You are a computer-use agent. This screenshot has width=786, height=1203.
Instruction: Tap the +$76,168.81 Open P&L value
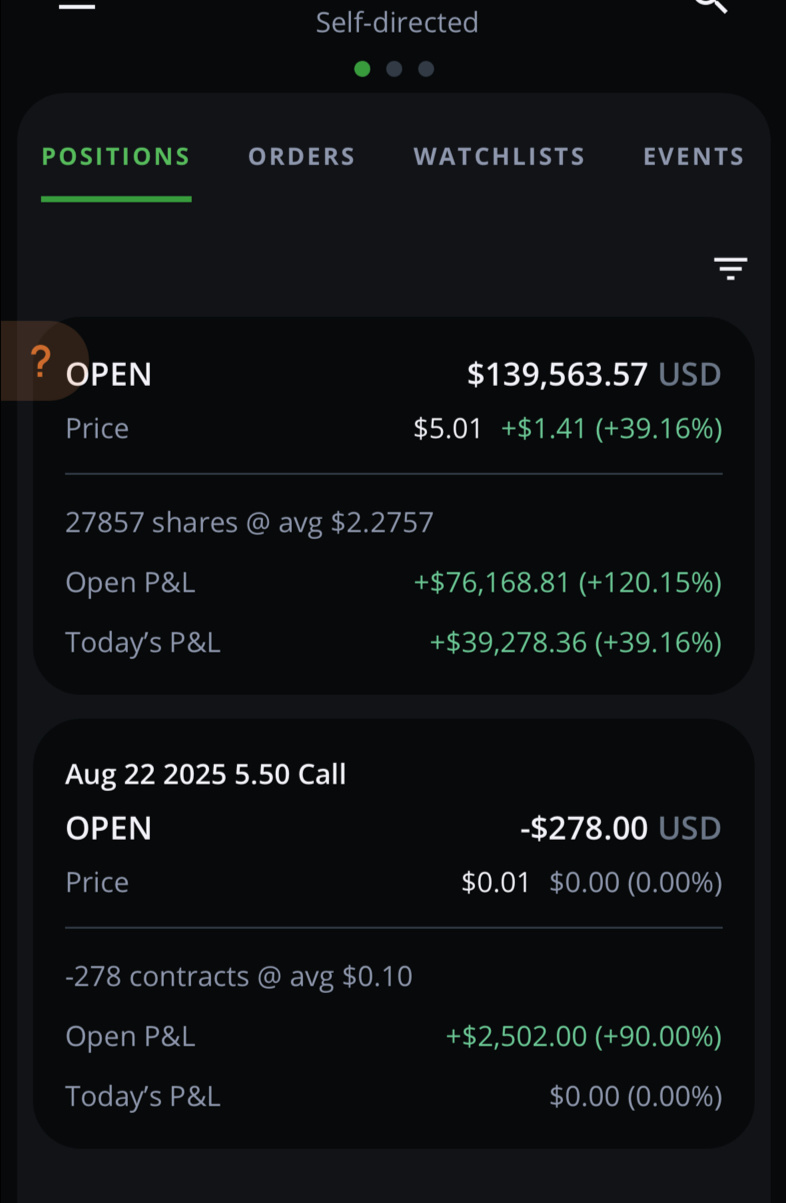pyautogui.click(x=568, y=582)
